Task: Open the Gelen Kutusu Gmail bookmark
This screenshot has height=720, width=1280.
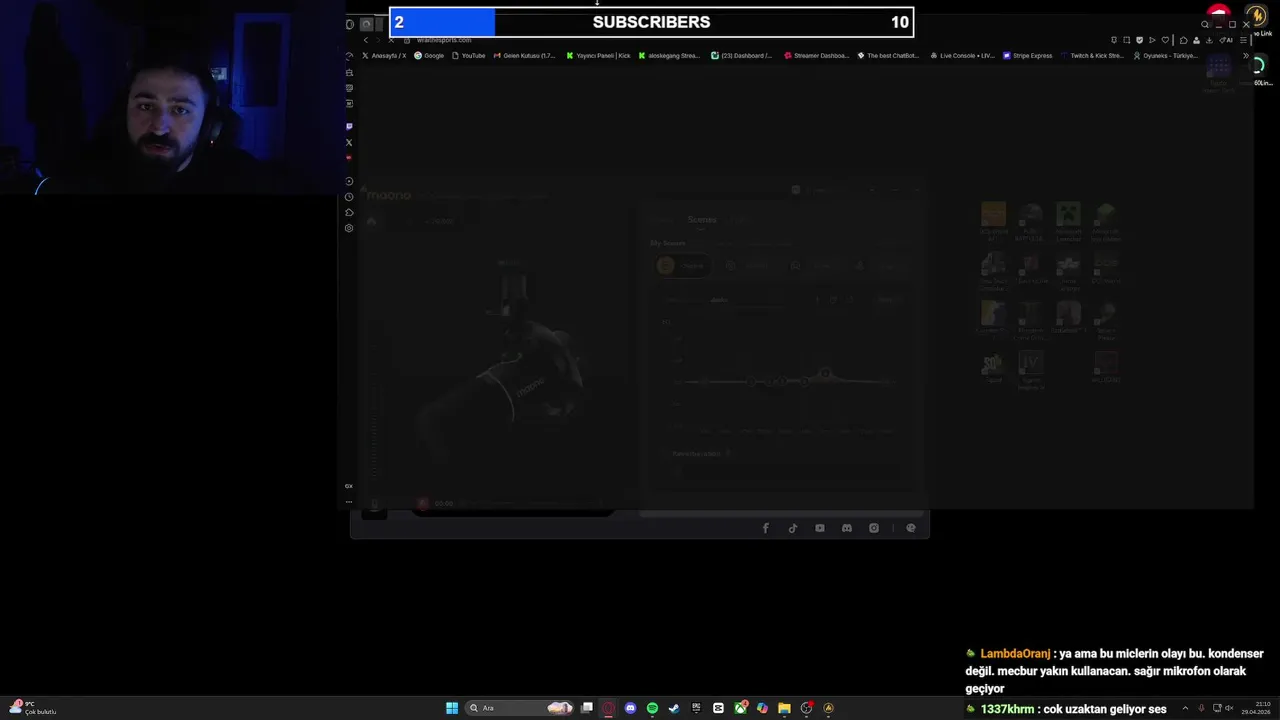Action: pyautogui.click(x=525, y=56)
